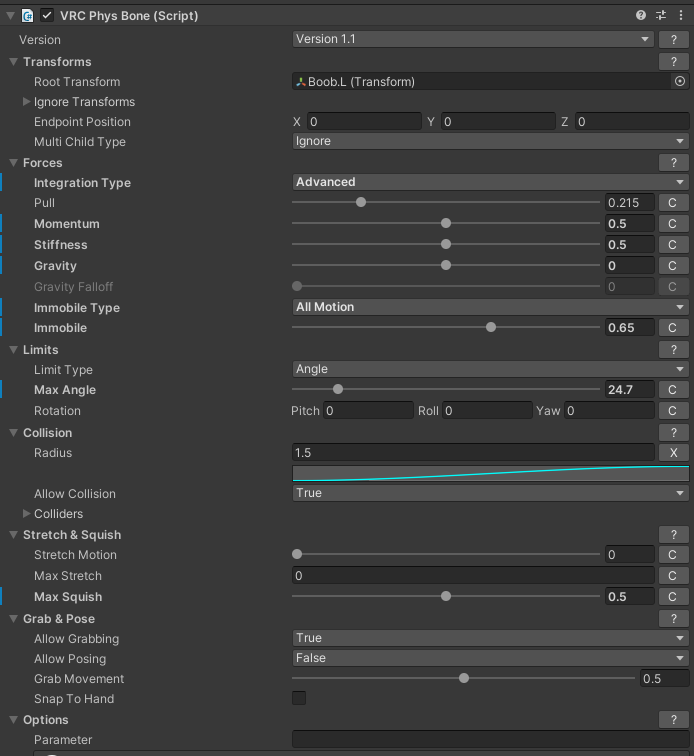Viewport: 694px width, 756px height.
Task: Open the Integration Type Advanced dropdown
Action: click(x=490, y=182)
